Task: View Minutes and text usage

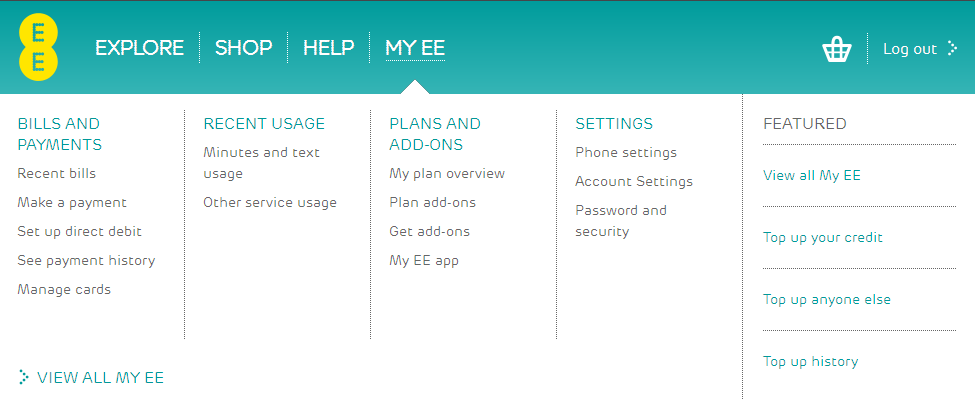Action: (261, 163)
